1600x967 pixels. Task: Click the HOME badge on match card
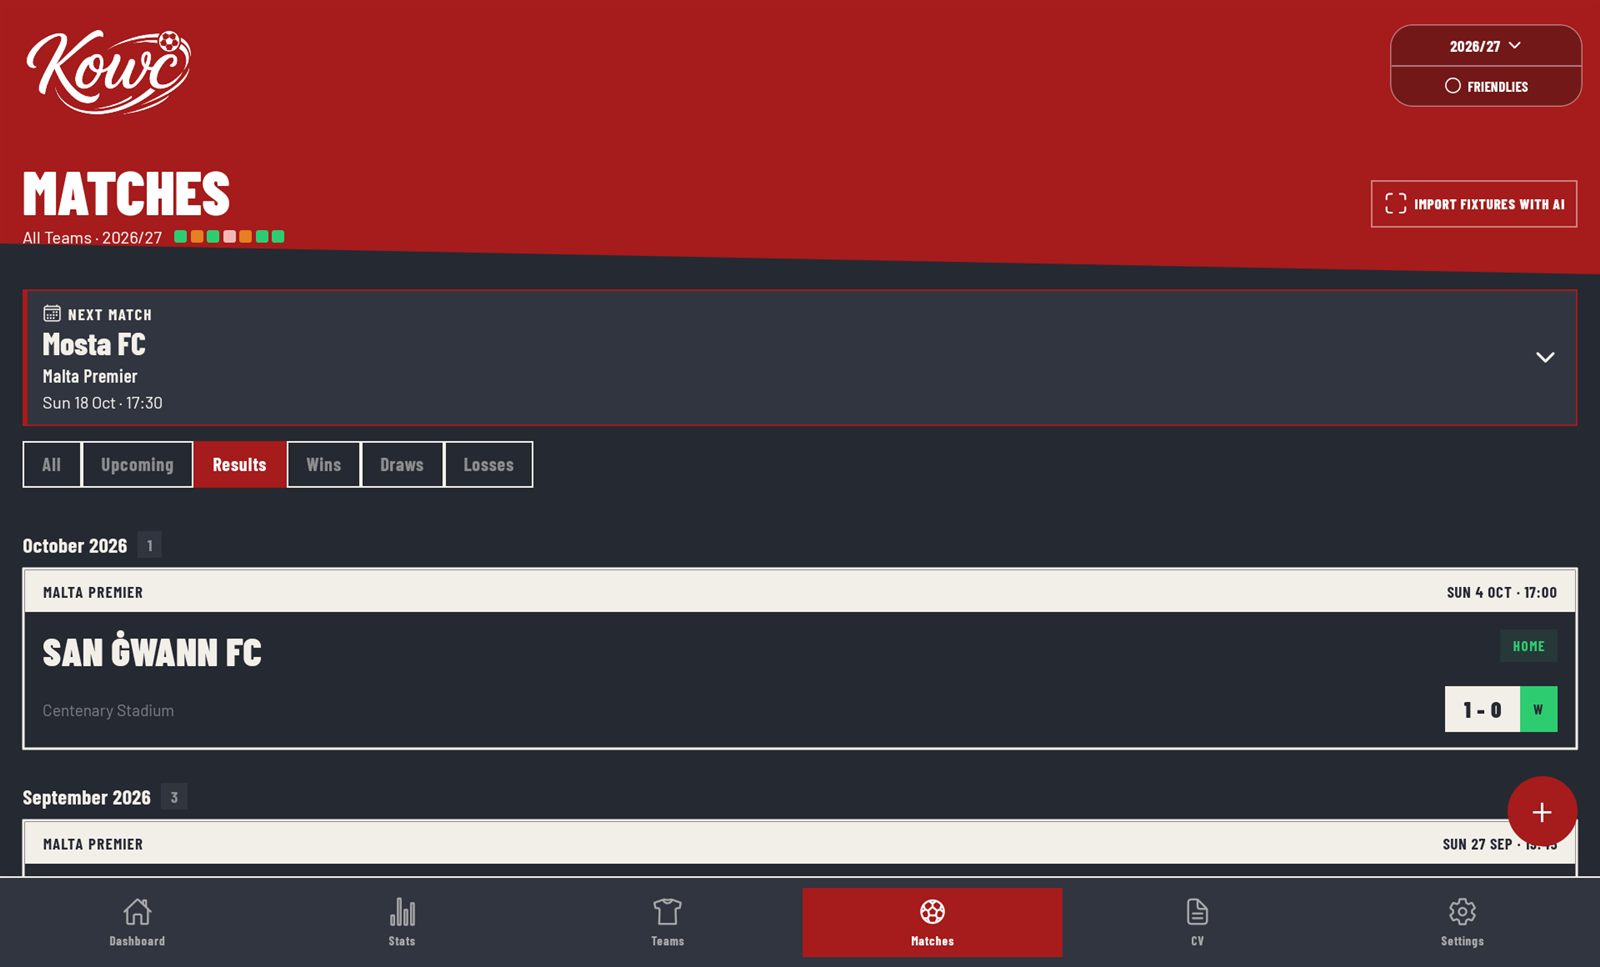point(1528,646)
